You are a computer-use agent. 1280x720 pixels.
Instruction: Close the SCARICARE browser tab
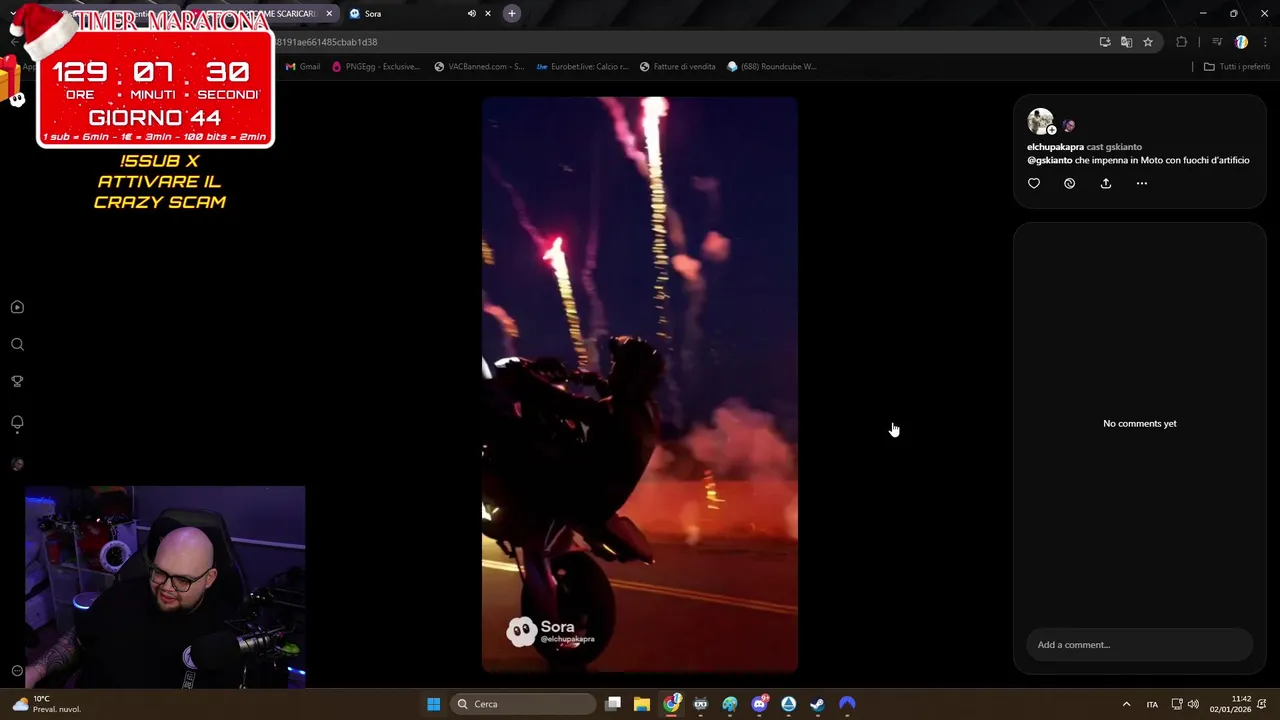pyautogui.click(x=328, y=14)
